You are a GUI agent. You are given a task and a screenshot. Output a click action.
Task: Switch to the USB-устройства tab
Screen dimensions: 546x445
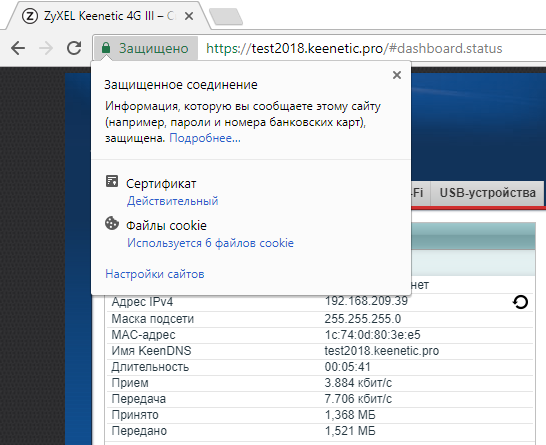point(487,193)
